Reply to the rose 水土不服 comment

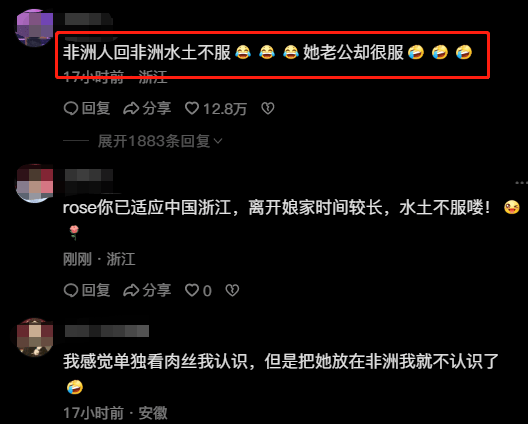[x=87, y=290]
